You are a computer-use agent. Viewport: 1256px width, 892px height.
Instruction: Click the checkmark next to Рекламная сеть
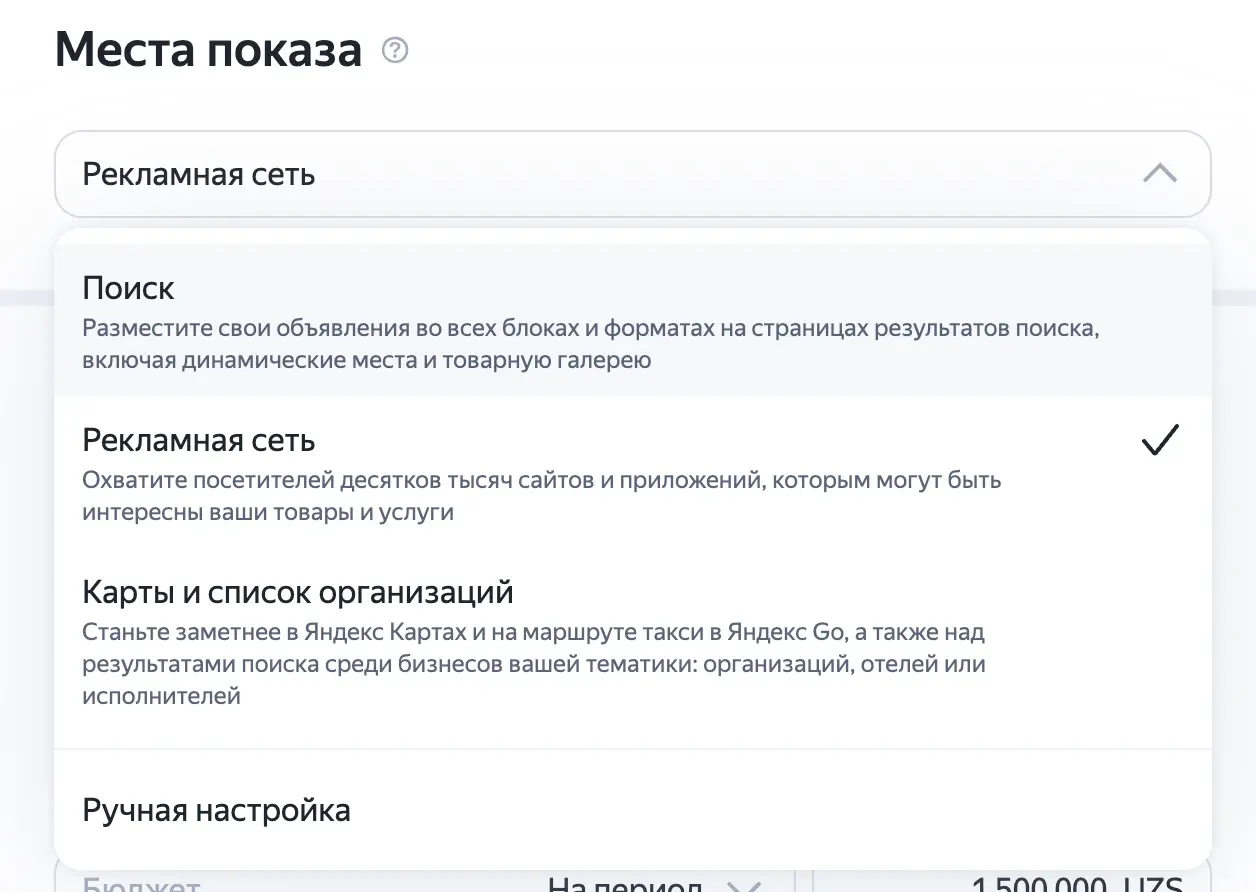pyautogui.click(x=1160, y=440)
